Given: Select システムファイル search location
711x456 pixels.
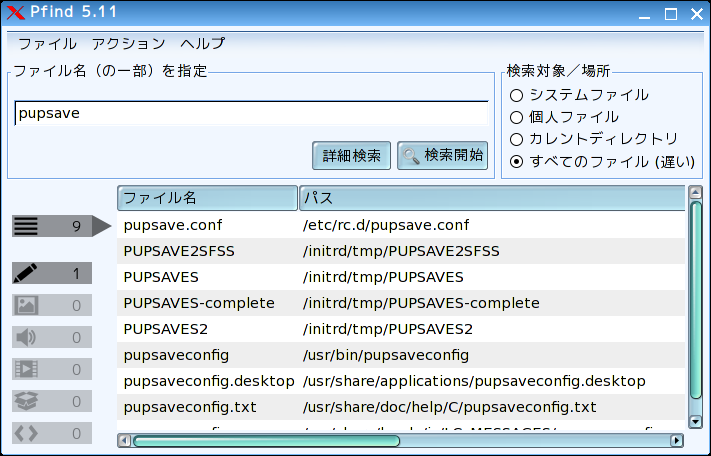Looking at the screenshot, I should click(x=579, y=95).
